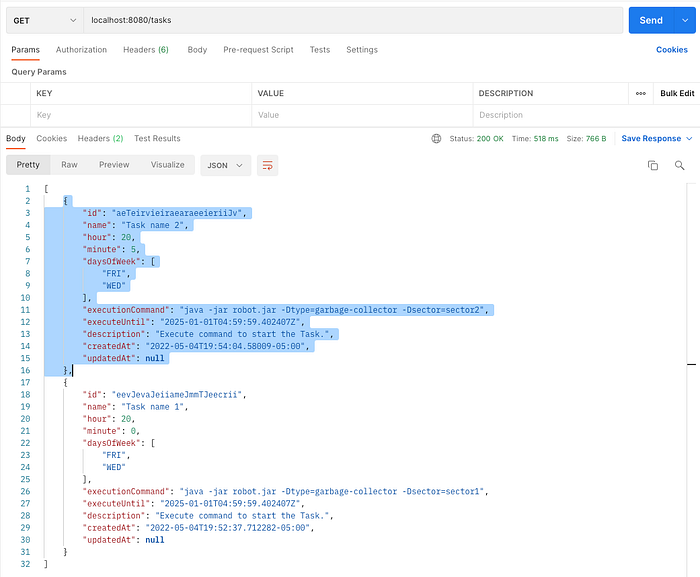
Task: Send the request with Send button
Action: [x=651, y=20]
